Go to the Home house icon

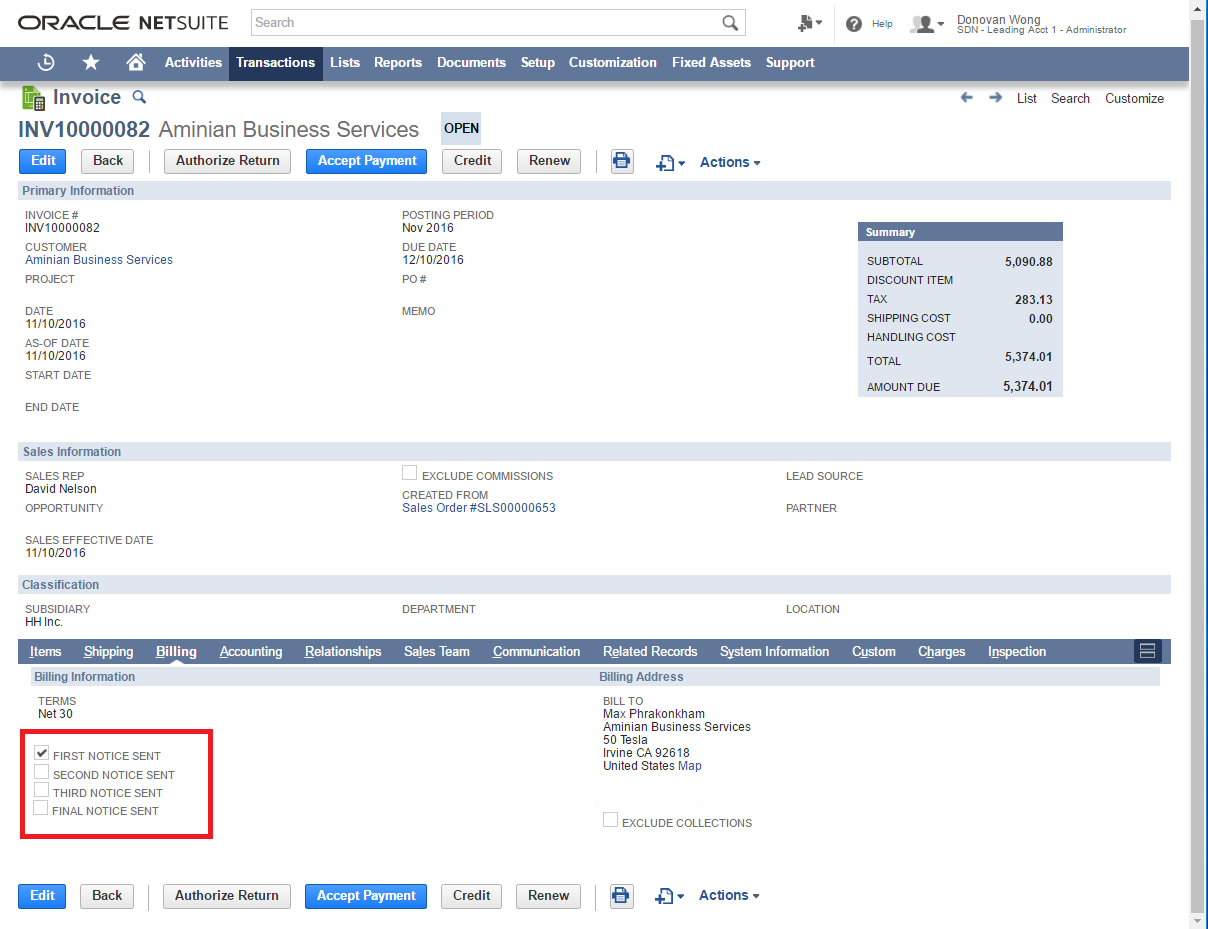(136, 62)
